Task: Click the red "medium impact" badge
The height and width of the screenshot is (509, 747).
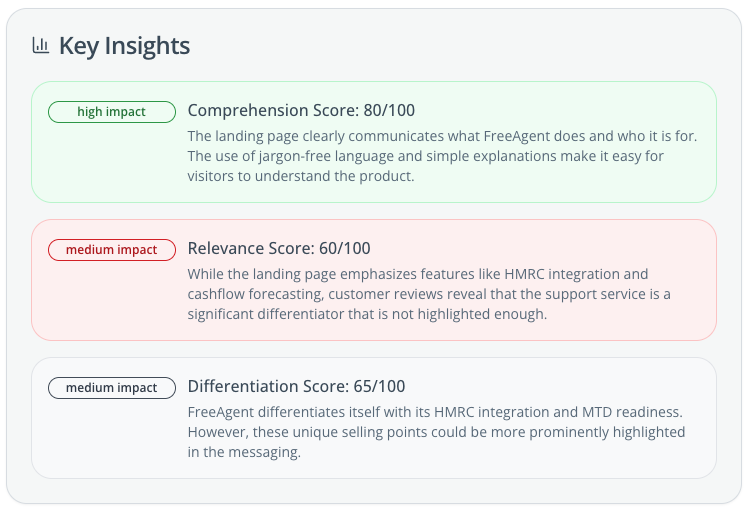Action: 112,250
